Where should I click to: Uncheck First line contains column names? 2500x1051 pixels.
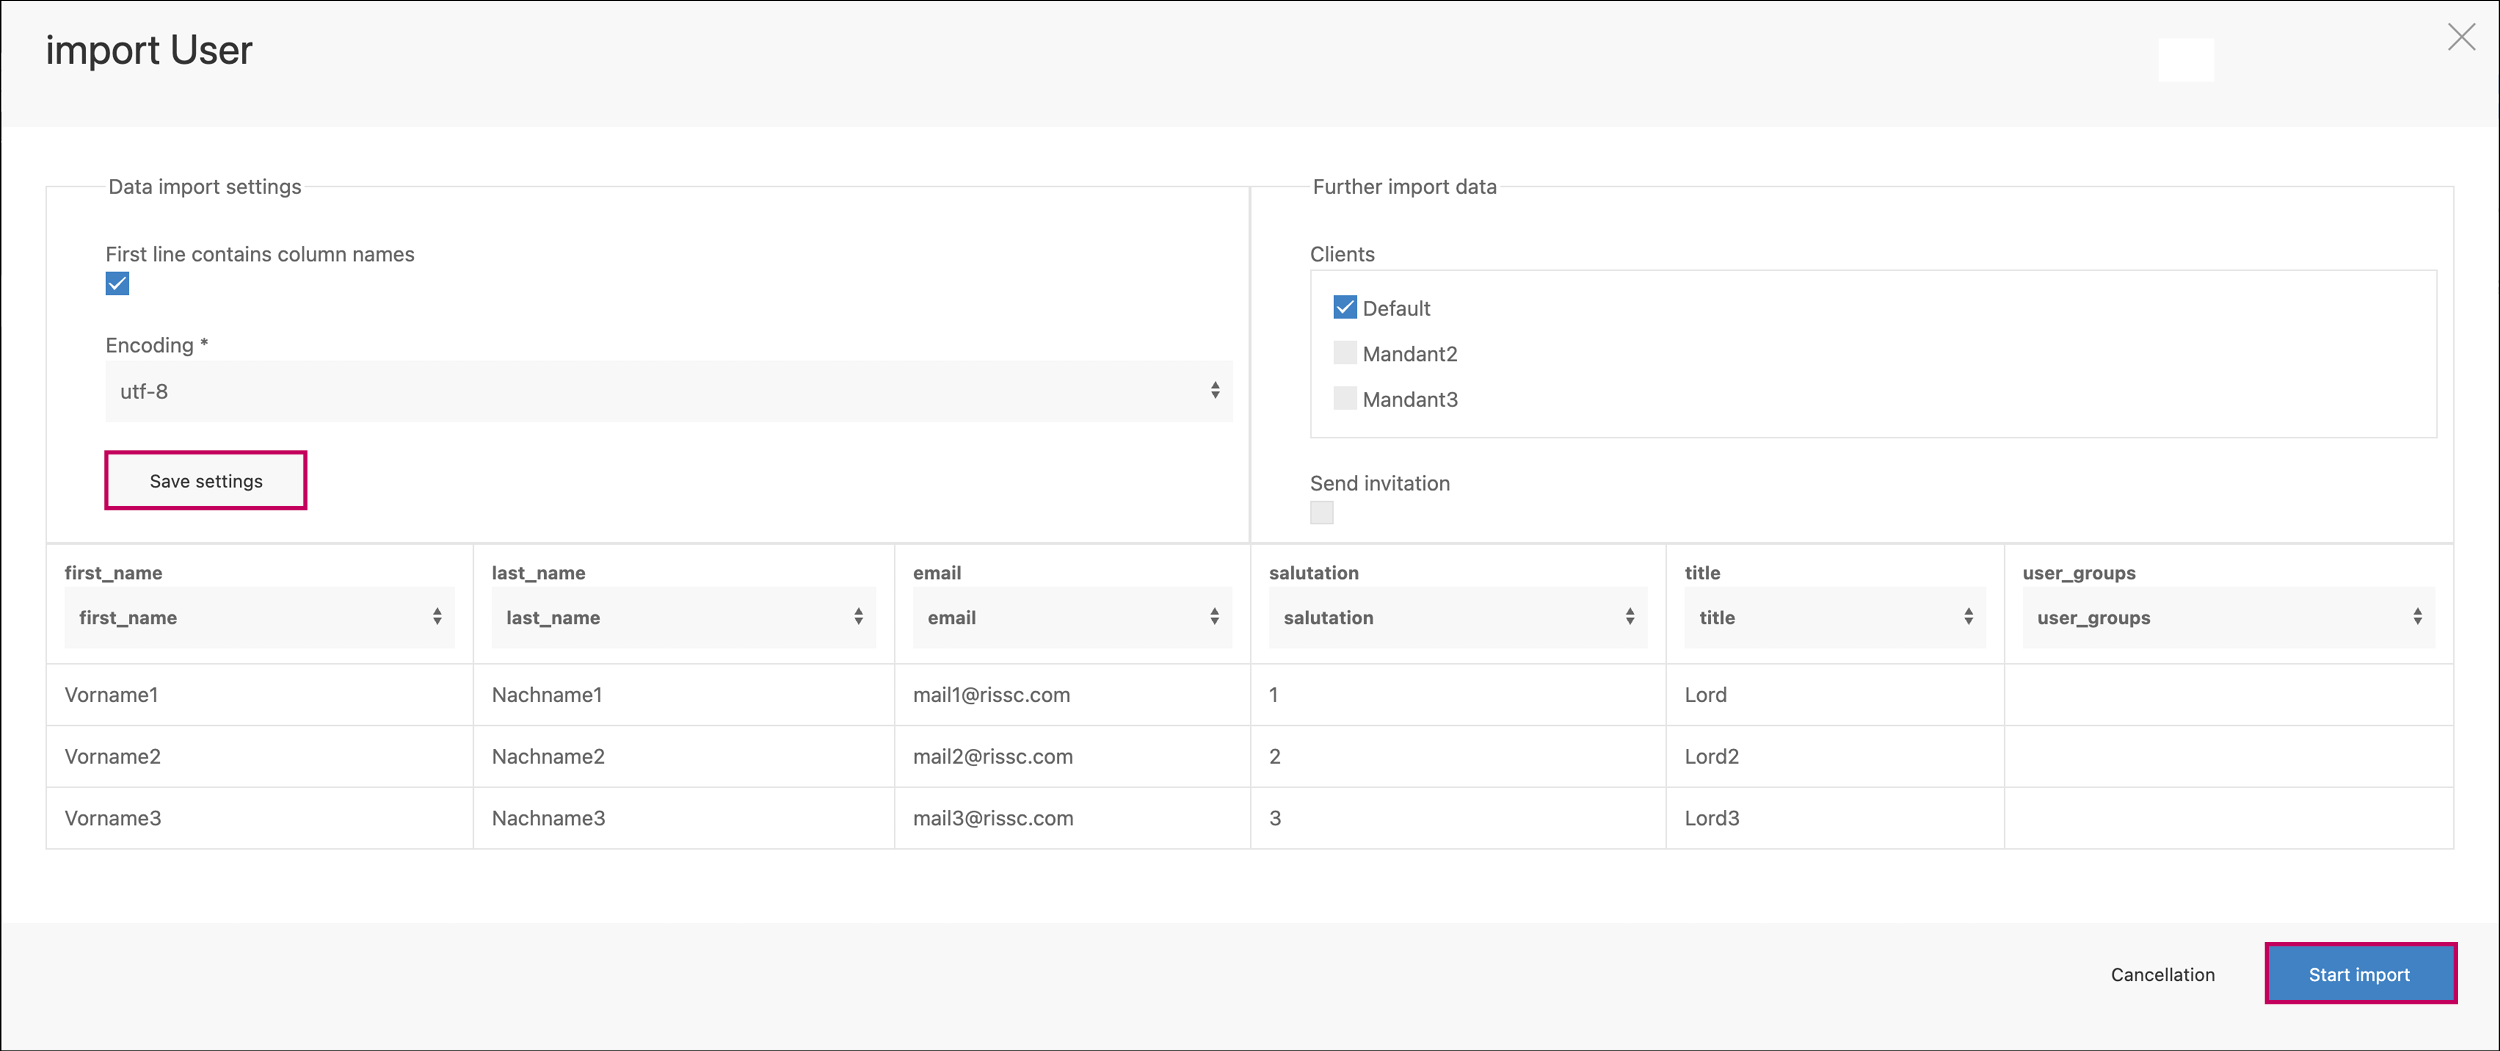(117, 284)
